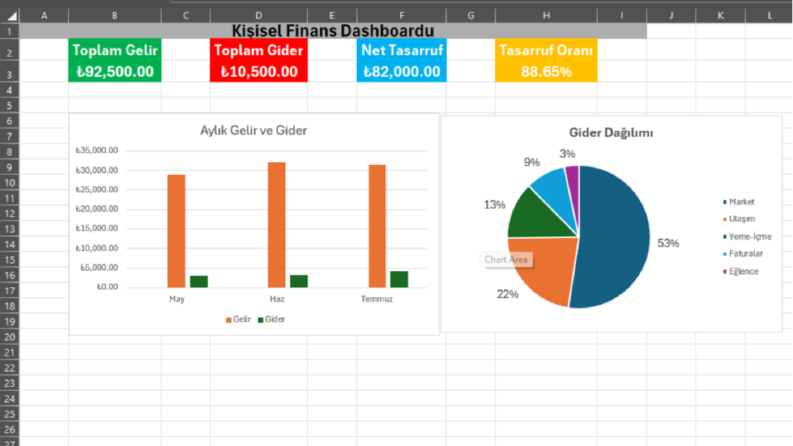Select column F header
The height and width of the screenshot is (446, 793).
click(x=402, y=16)
